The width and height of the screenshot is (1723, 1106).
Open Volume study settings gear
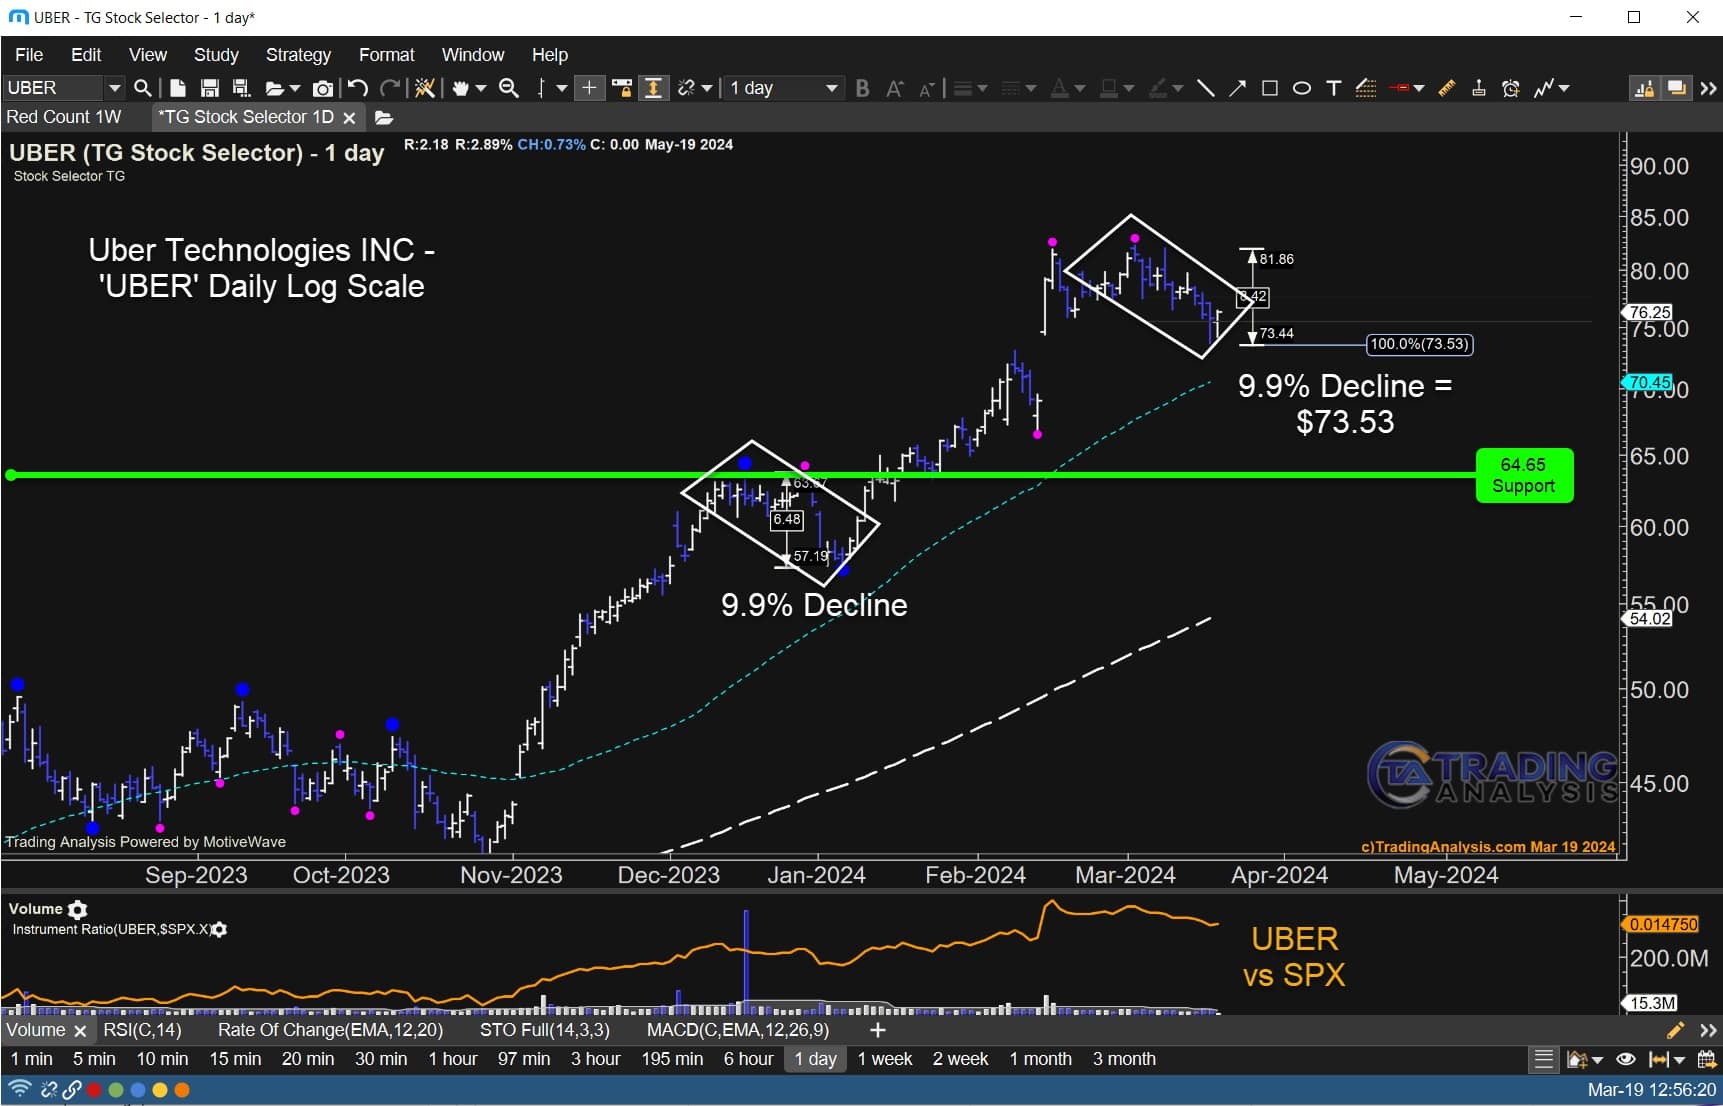click(x=77, y=909)
